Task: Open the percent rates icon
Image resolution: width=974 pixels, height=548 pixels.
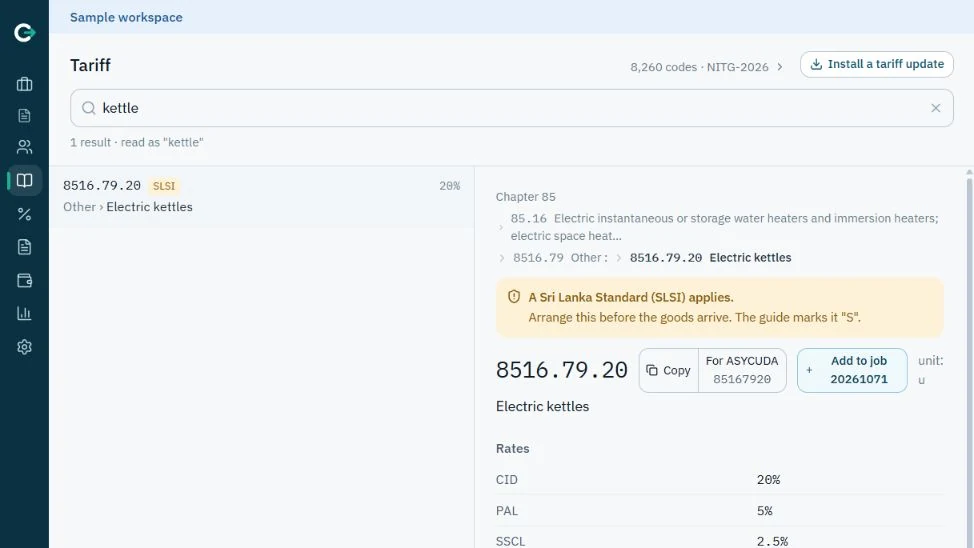Action: pyautogui.click(x=24, y=214)
